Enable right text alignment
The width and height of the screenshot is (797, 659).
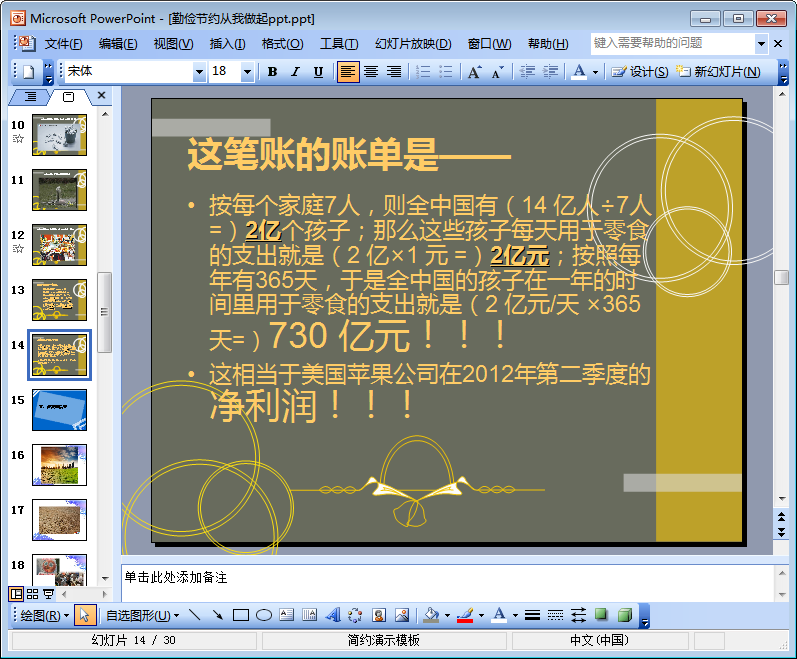click(394, 72)
